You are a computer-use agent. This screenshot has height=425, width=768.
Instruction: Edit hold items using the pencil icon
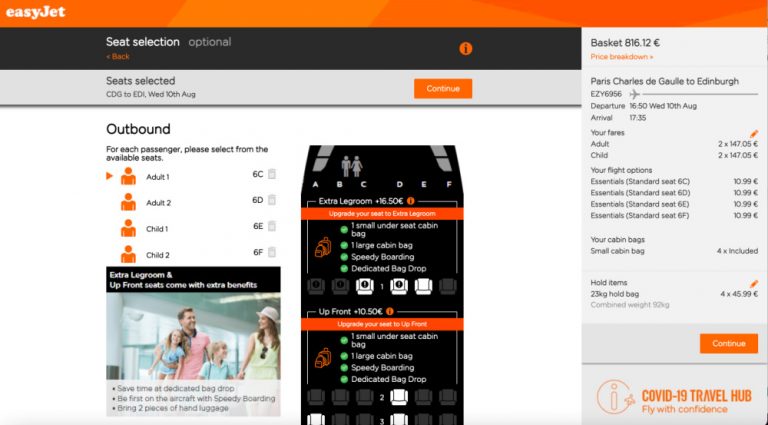754,283
